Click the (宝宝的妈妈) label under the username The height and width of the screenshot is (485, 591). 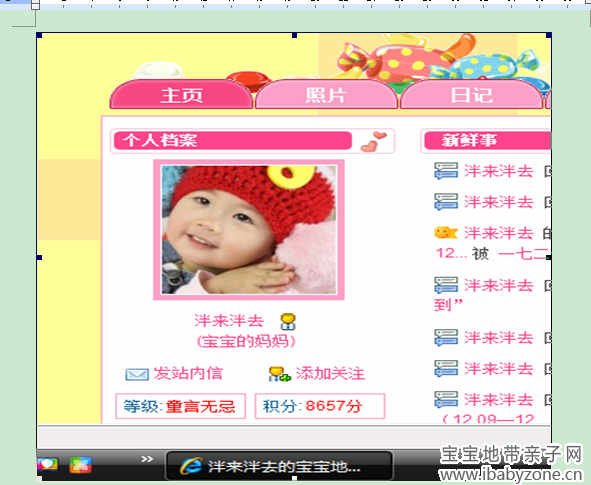point(246,341)
